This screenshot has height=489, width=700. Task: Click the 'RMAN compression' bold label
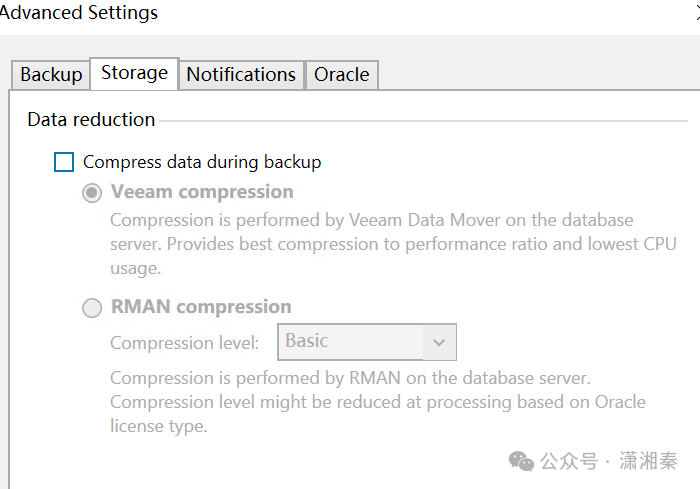pyautogui.click(x=201, y=307)
